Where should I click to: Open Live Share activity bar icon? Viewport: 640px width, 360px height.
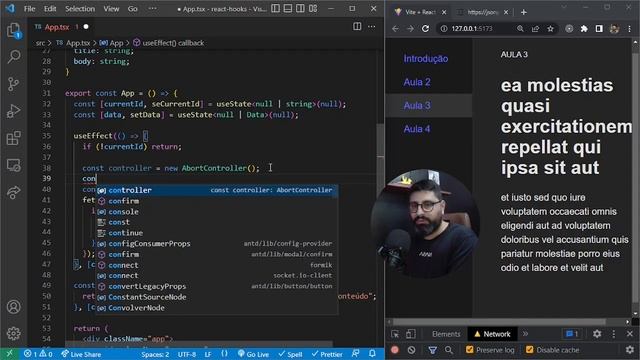click(13, 192)
